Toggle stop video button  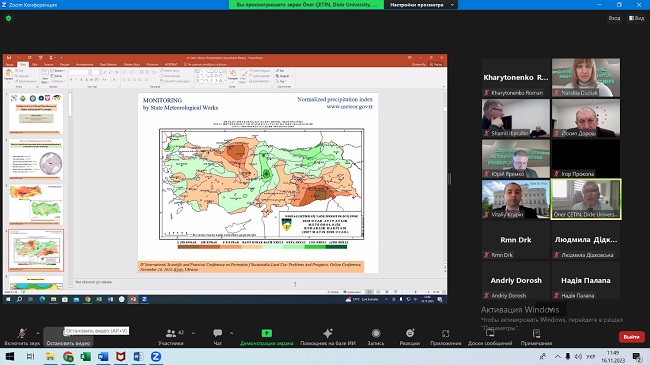pyautogui.click(x=68, y=337)
